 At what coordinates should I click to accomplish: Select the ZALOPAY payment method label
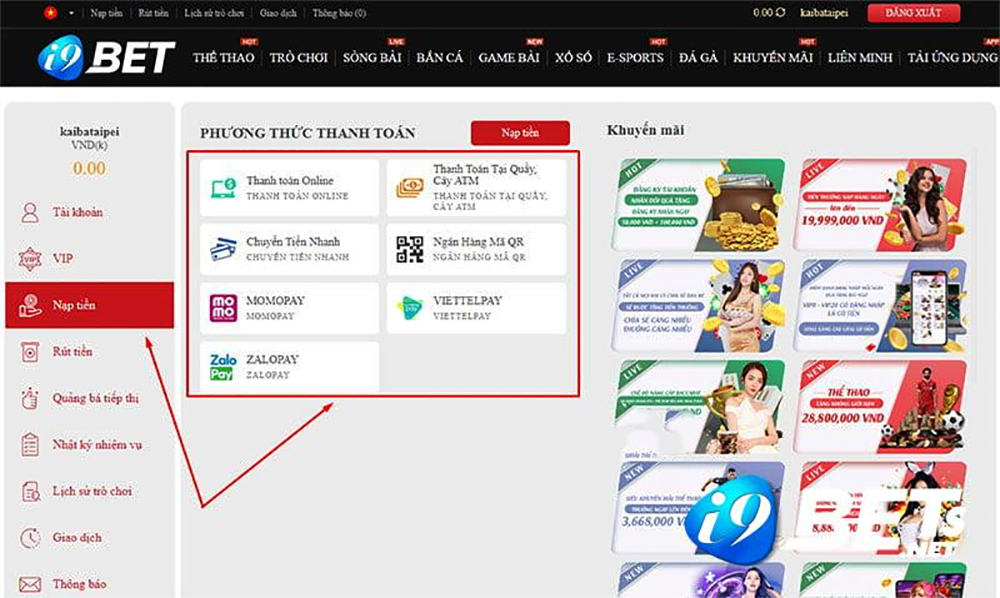click(x=272, y=360)
